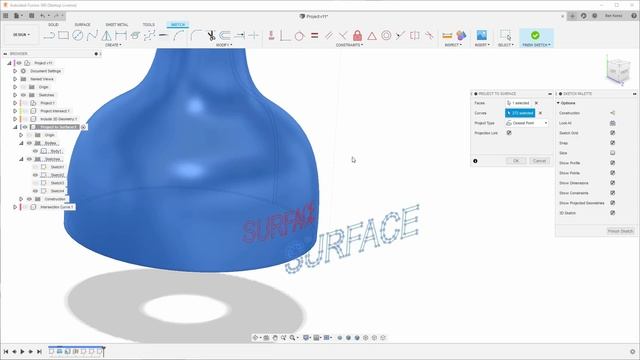The width and height of the screenshot is (640, 360).
Task: Switch to the Solid tab
Action: tap(53, 25)
